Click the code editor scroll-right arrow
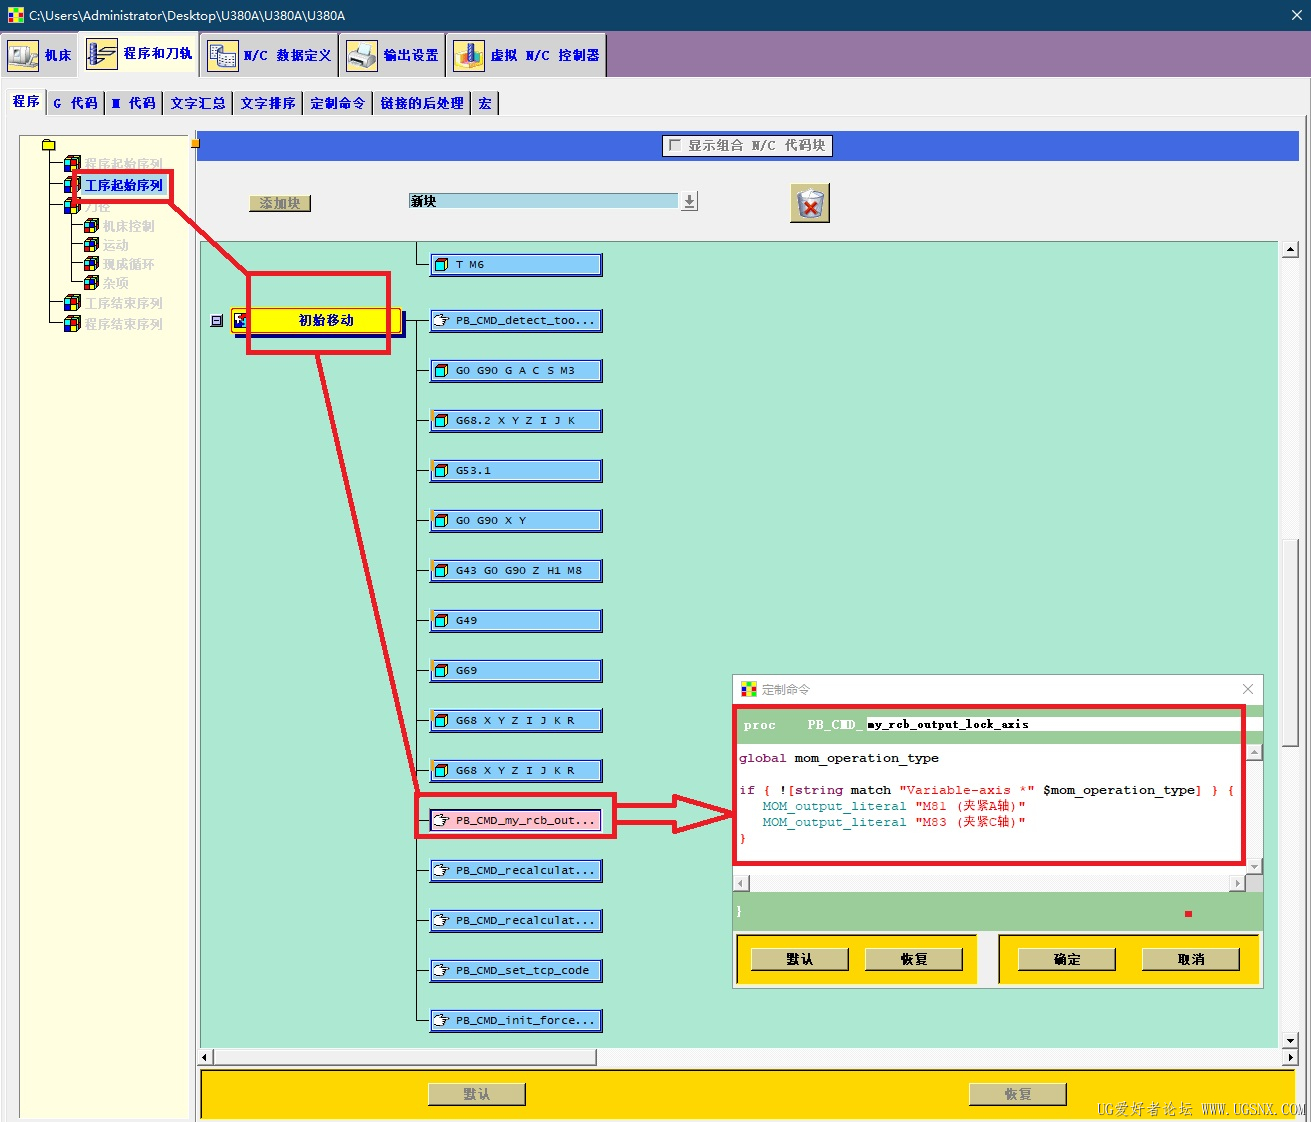 [x=1238, y=883]
